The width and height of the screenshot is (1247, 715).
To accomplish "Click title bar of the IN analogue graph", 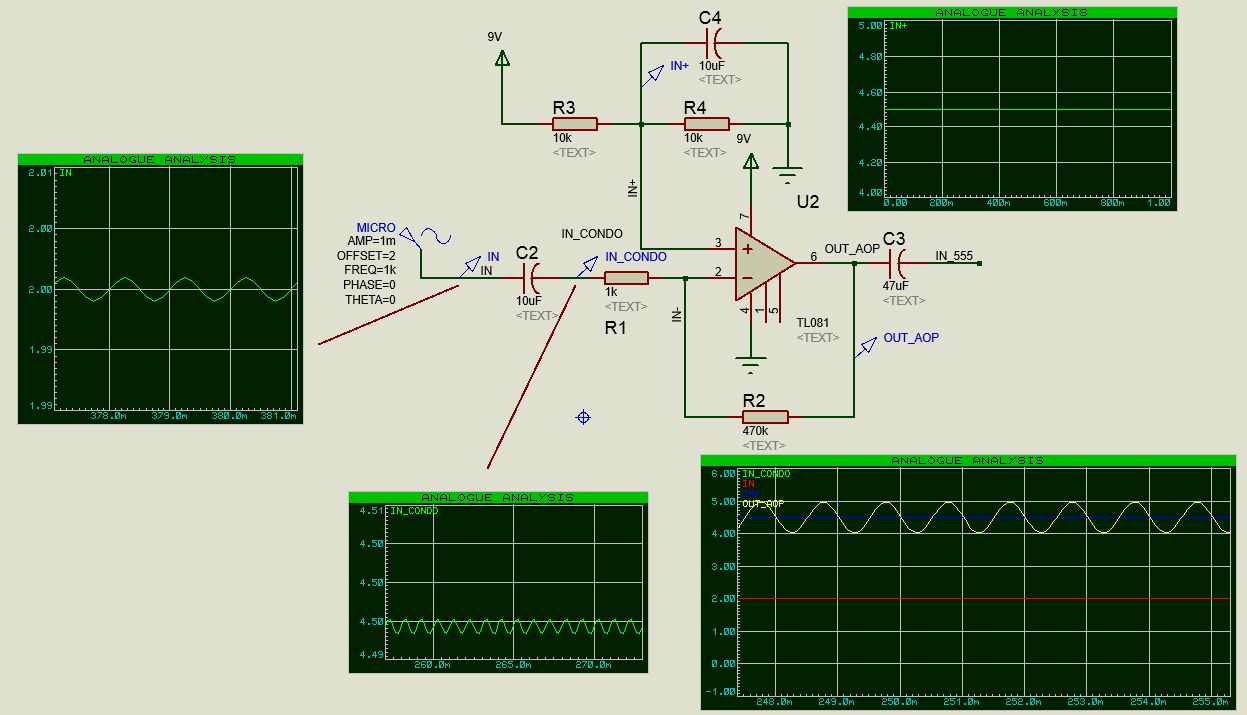I will (160, 159).
